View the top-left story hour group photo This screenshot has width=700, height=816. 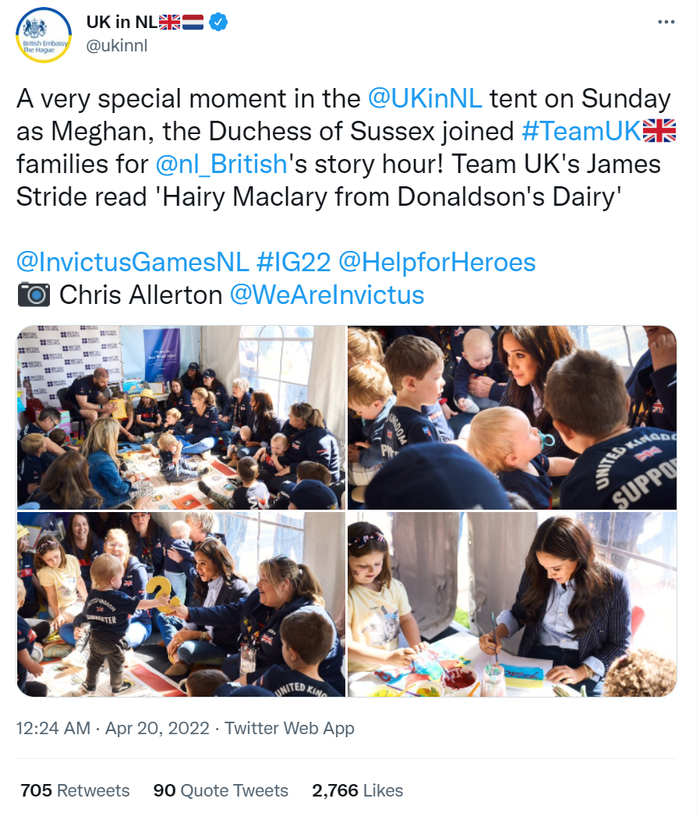coord(181,417)
